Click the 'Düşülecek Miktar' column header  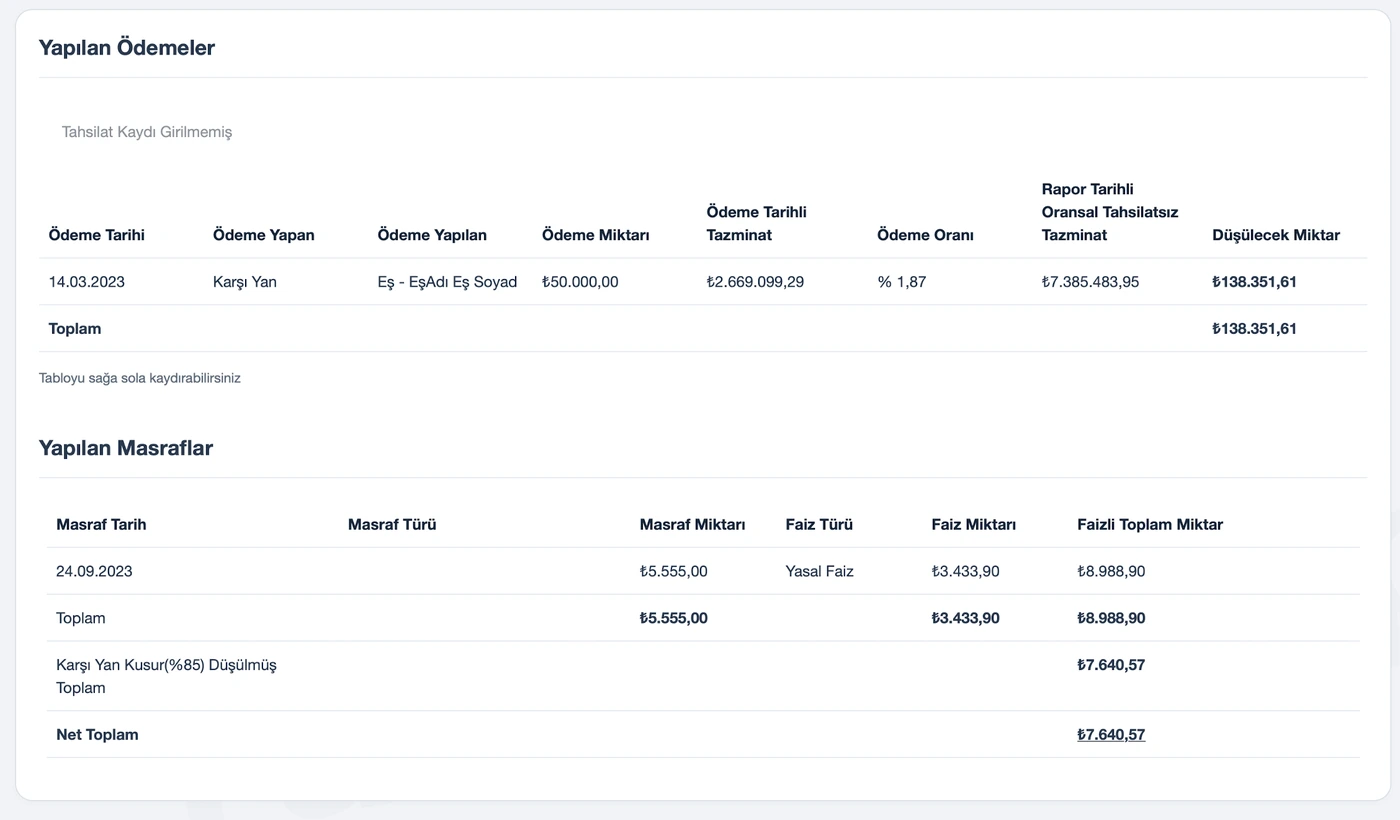pyautogui.click(x=1276, y=235)
